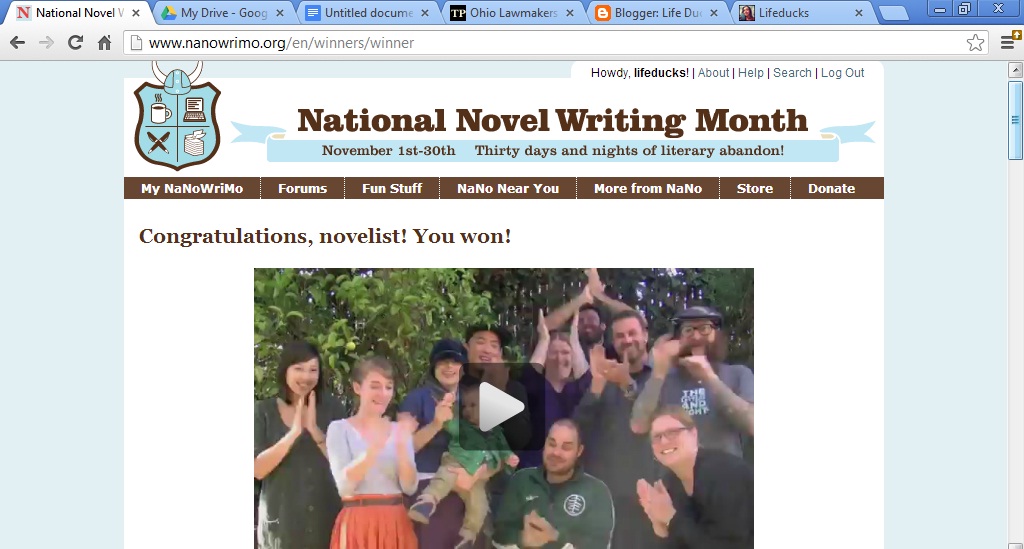
Task: Go to browser home page icon
Action: point(104,43)
